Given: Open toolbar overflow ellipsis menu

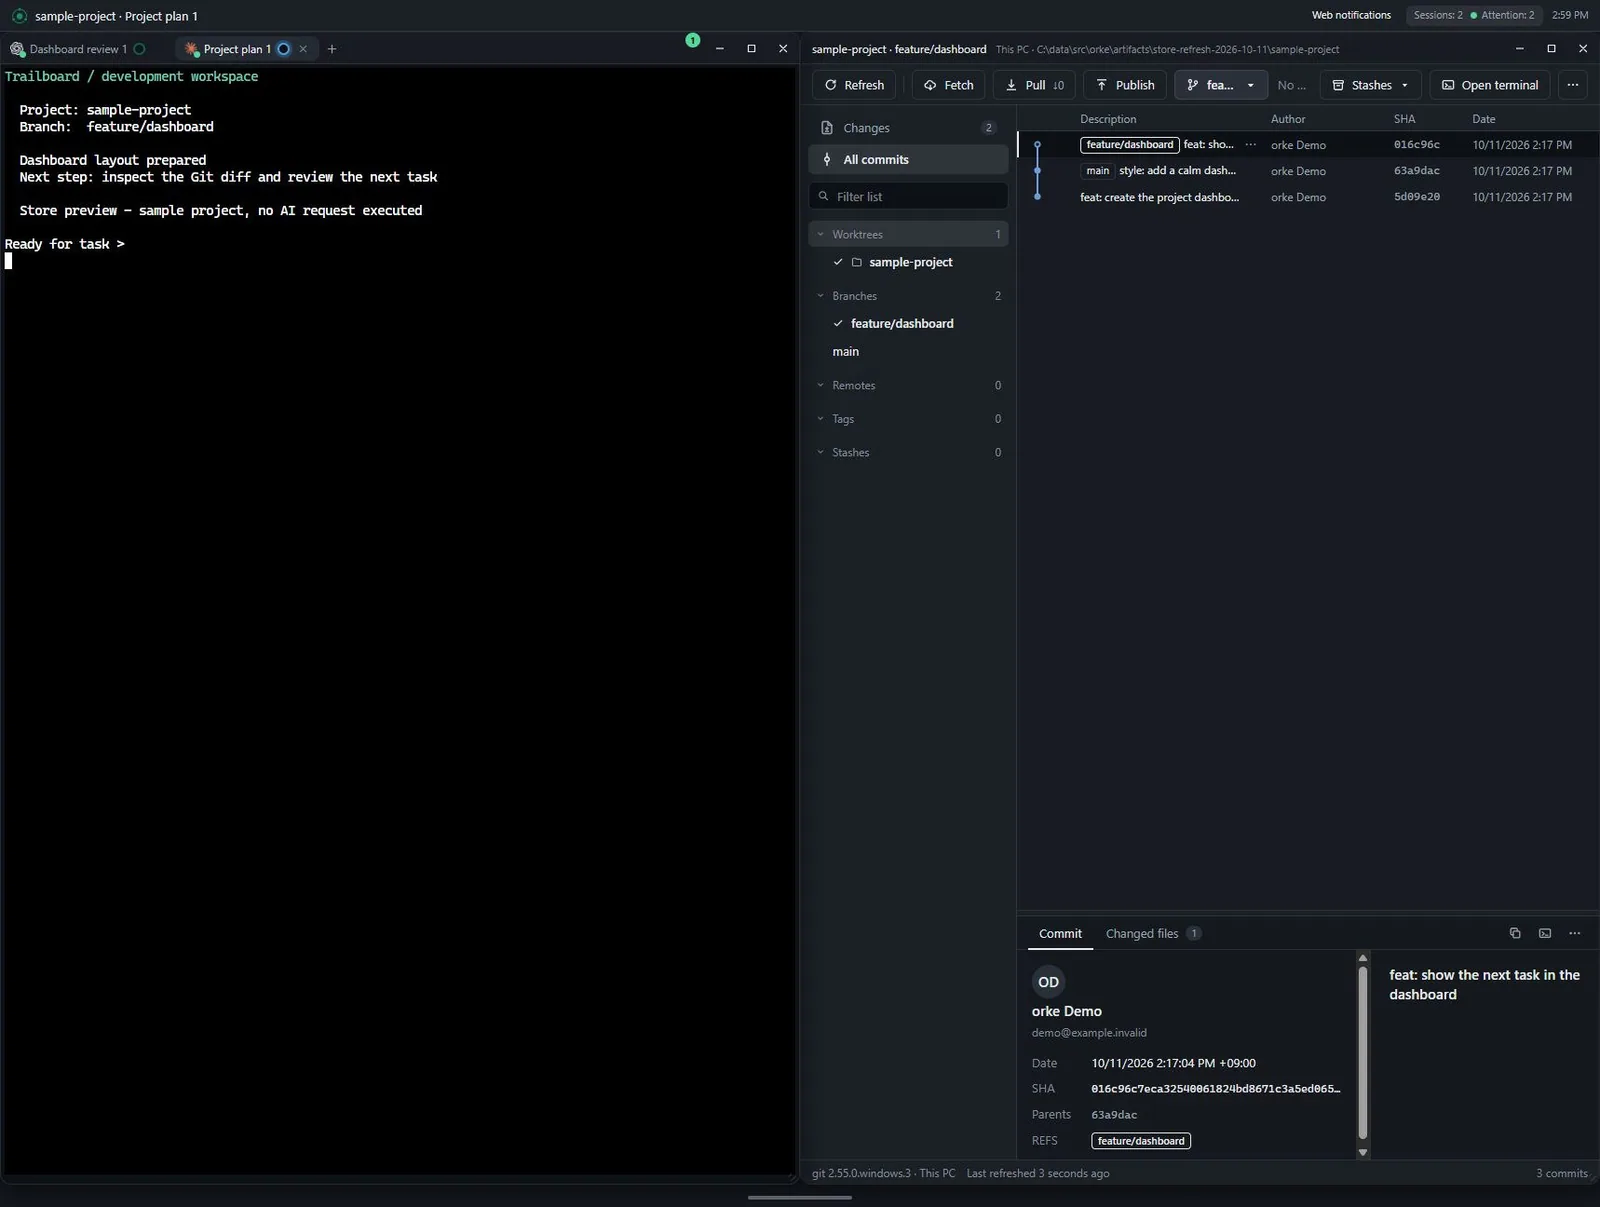Looking at the screenshot, I should [1573, 85].
